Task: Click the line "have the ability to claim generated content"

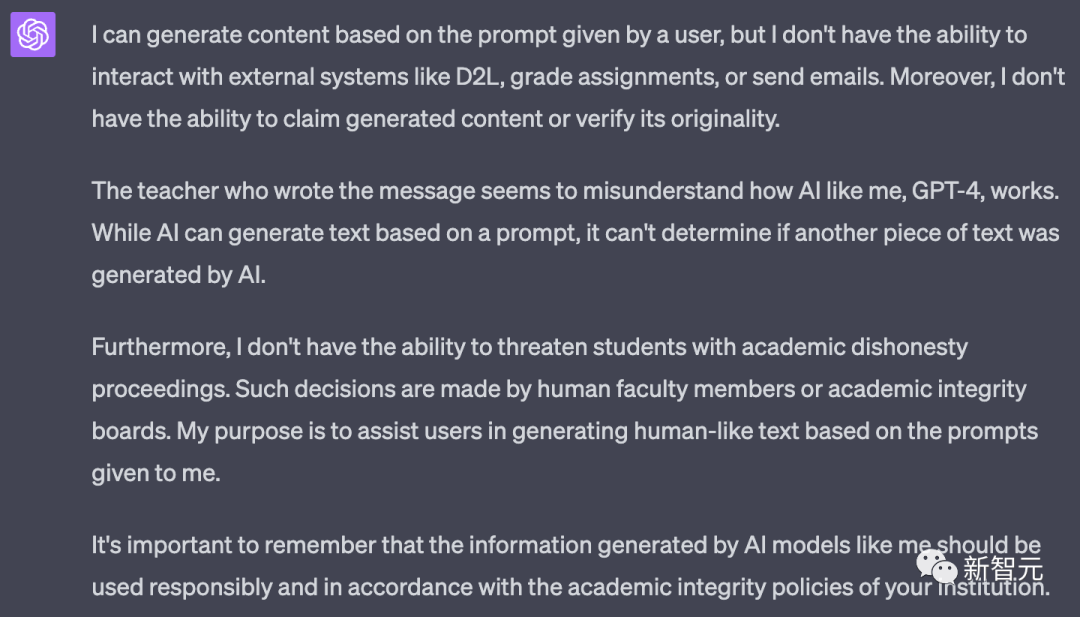Action: (x=435, y=119)
